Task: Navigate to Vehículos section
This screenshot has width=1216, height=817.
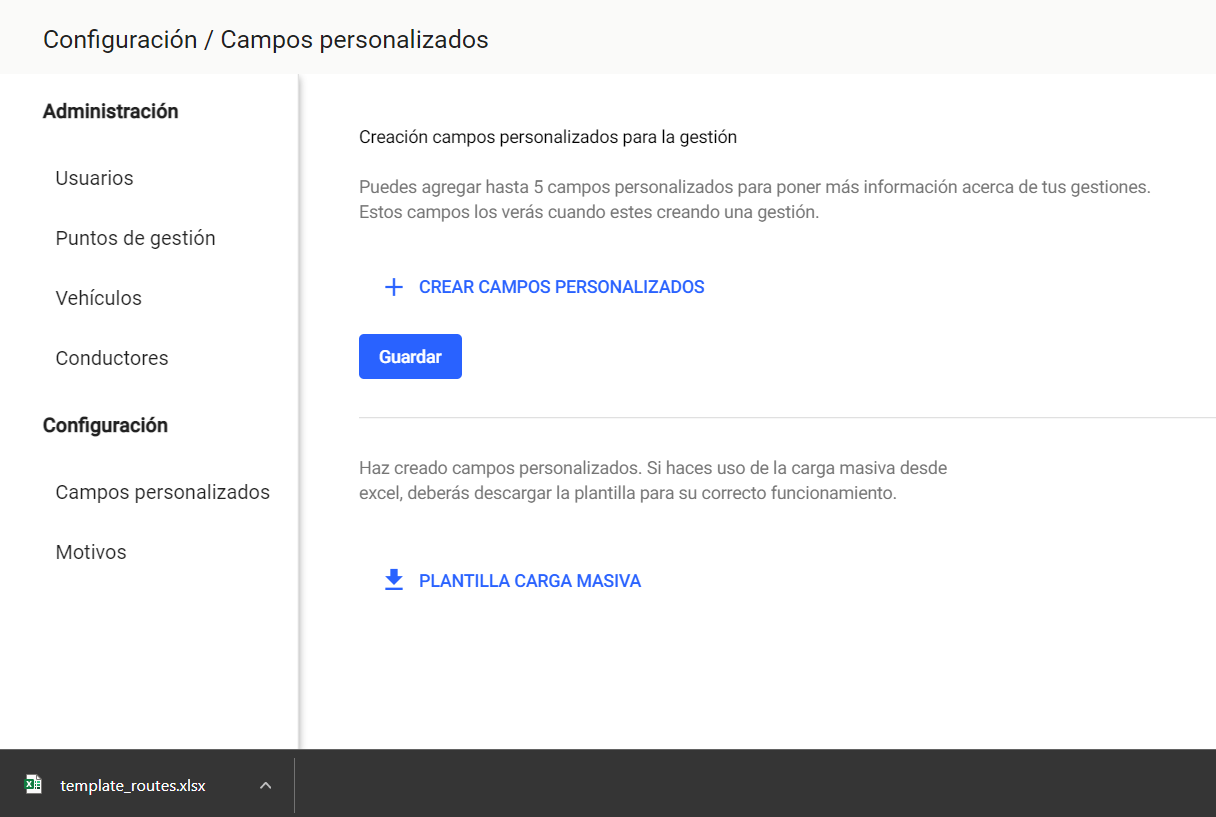Action: click(x=97, y=297)
